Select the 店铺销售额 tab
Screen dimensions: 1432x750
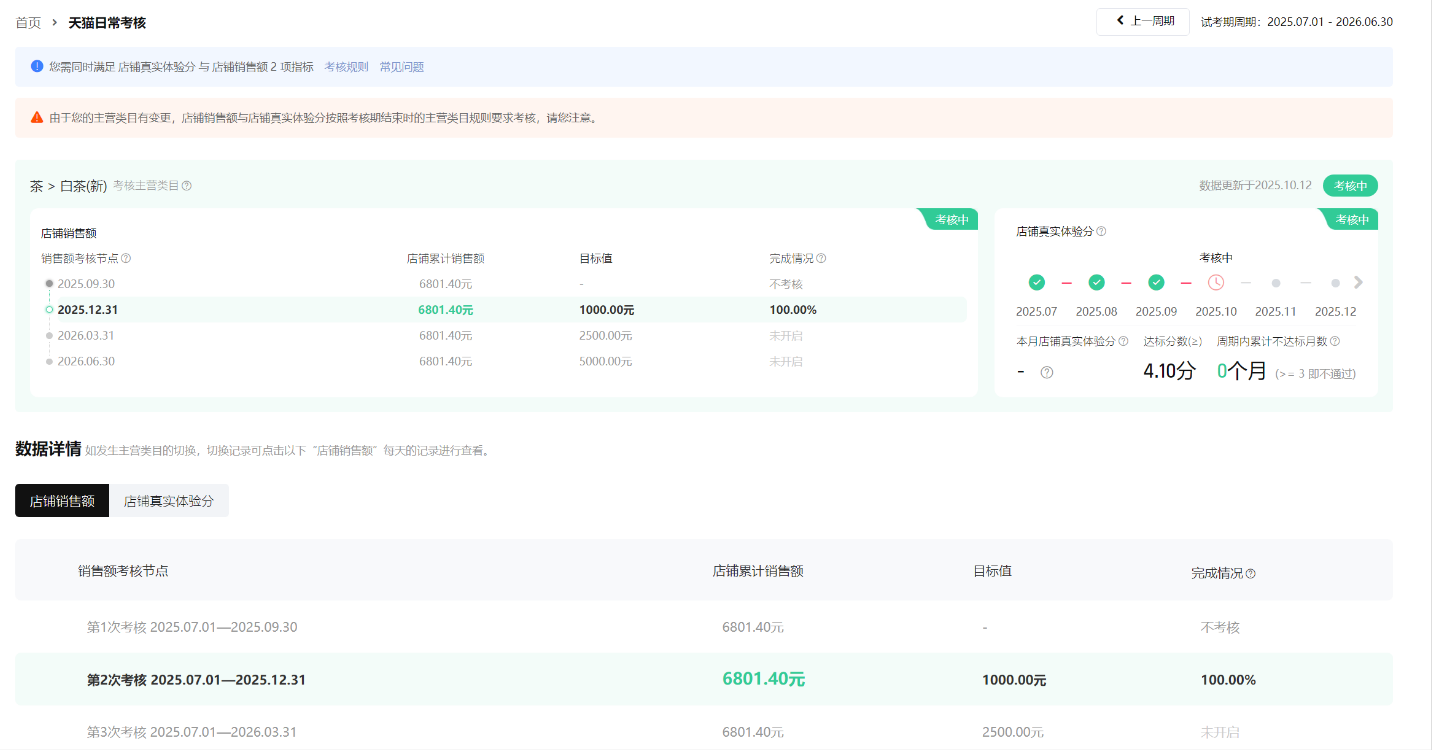62,501
